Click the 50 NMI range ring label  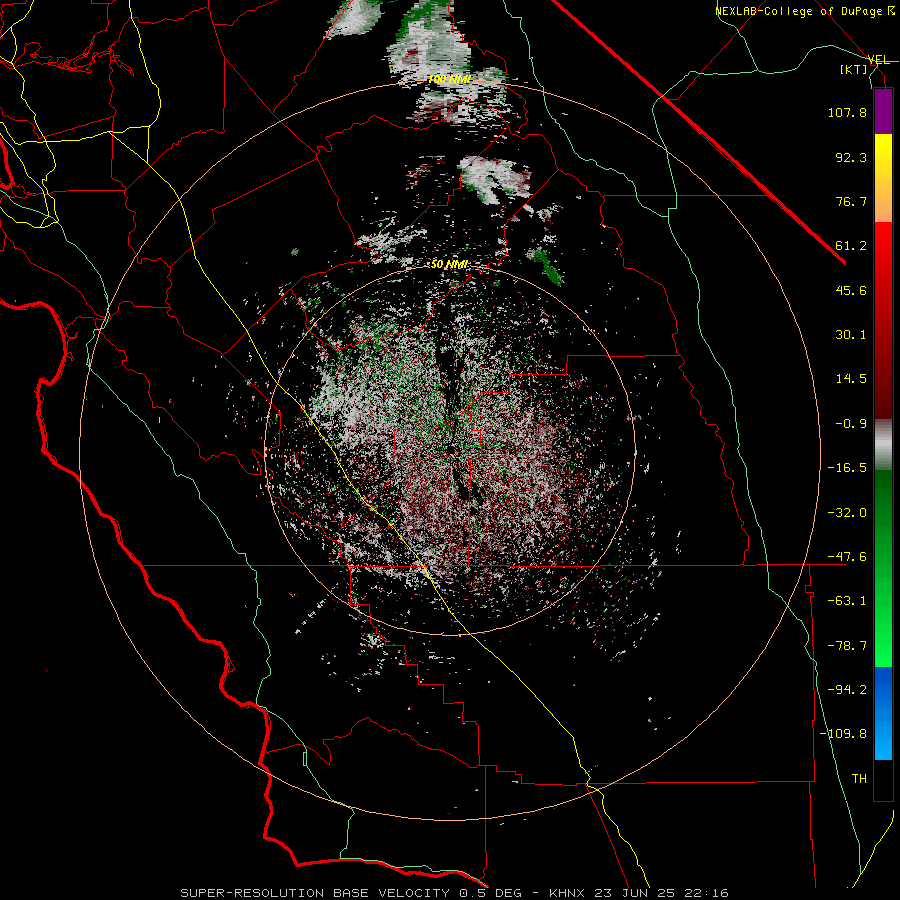(x=449, y=265)
